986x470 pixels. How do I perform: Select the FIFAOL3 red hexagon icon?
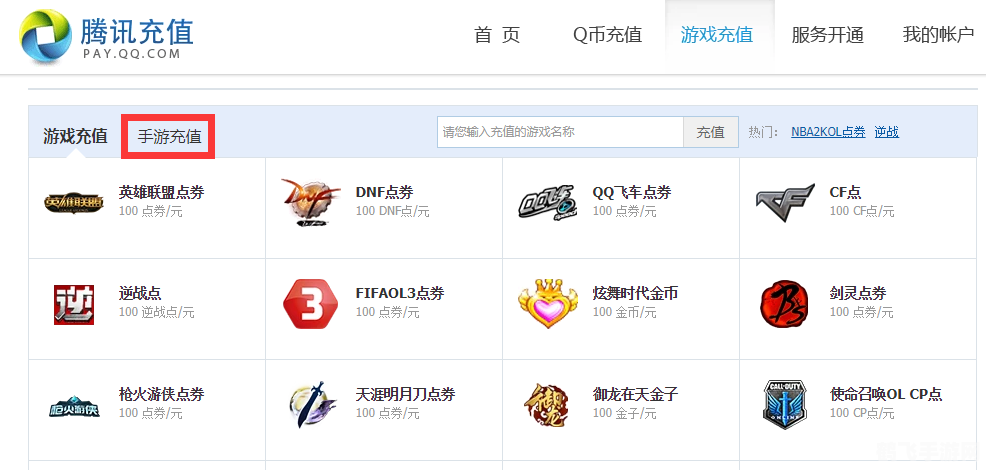[x=310, y=304]
